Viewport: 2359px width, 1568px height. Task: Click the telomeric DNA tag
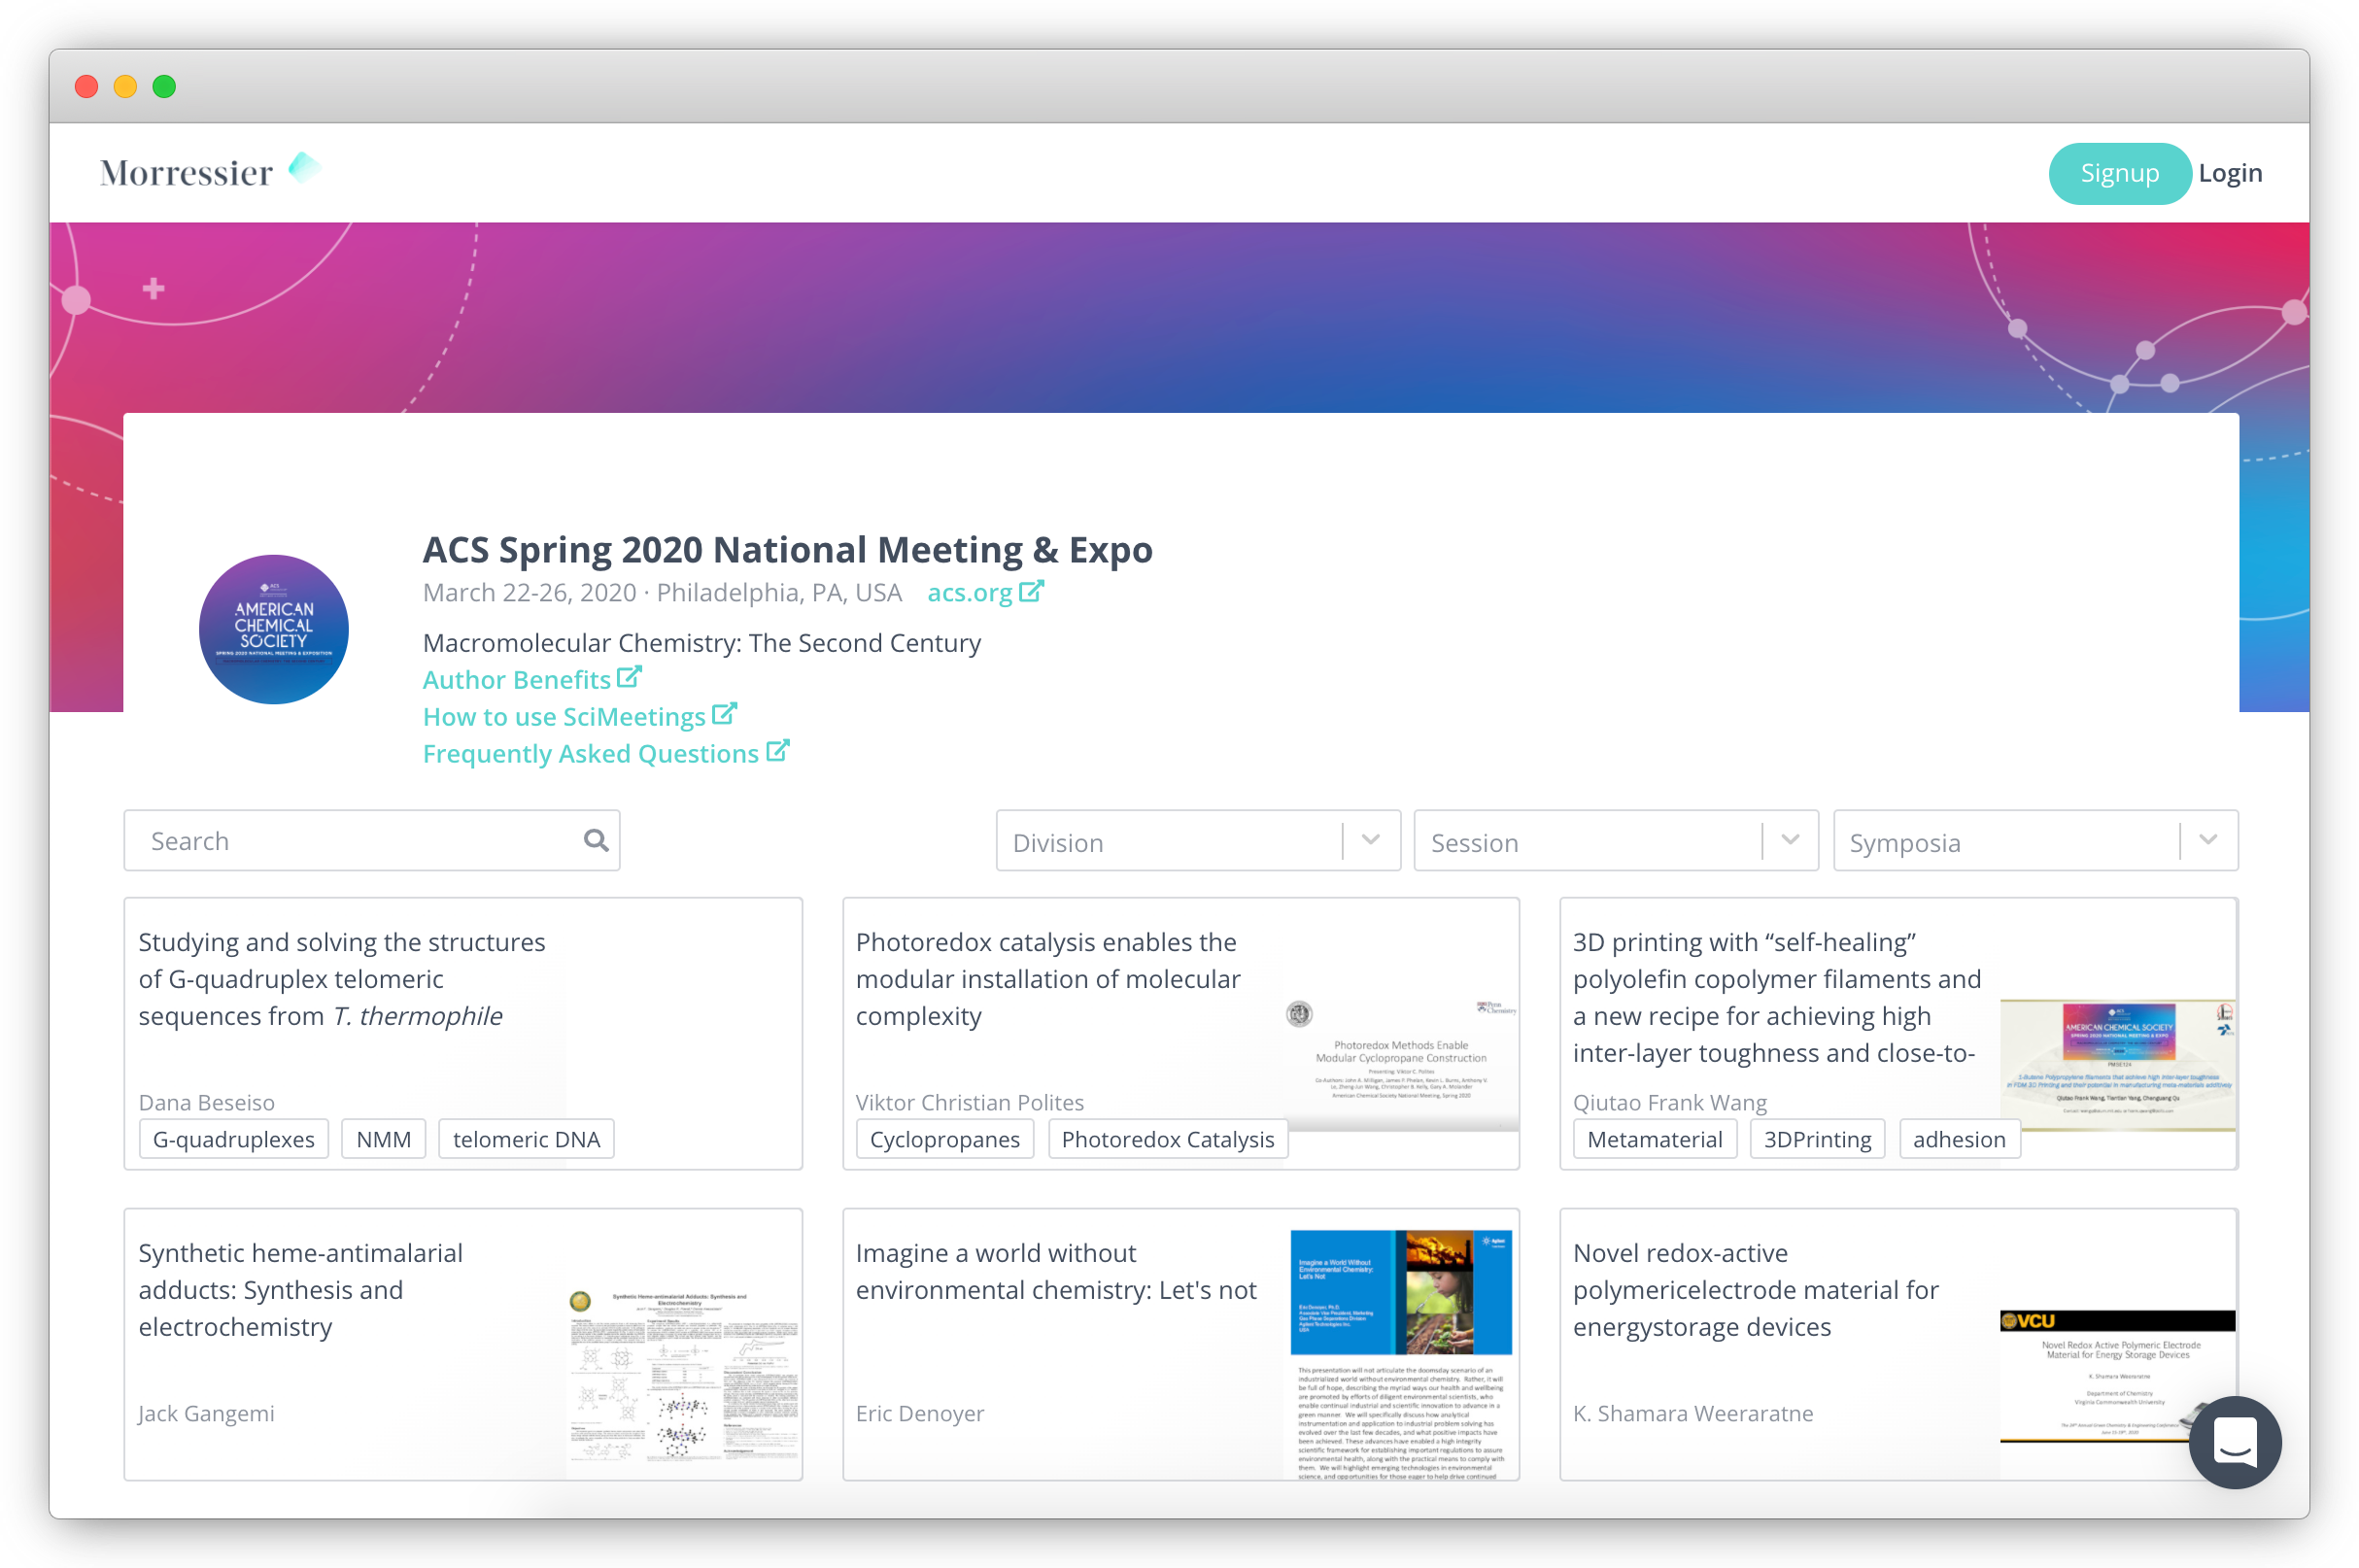pyautogui.click(x=526, y=1139)
